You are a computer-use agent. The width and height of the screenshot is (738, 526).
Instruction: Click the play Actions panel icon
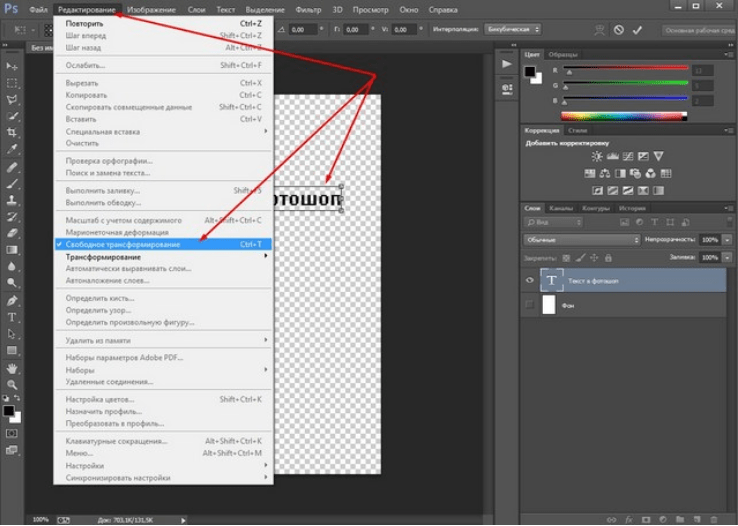(x=506, y=64)
